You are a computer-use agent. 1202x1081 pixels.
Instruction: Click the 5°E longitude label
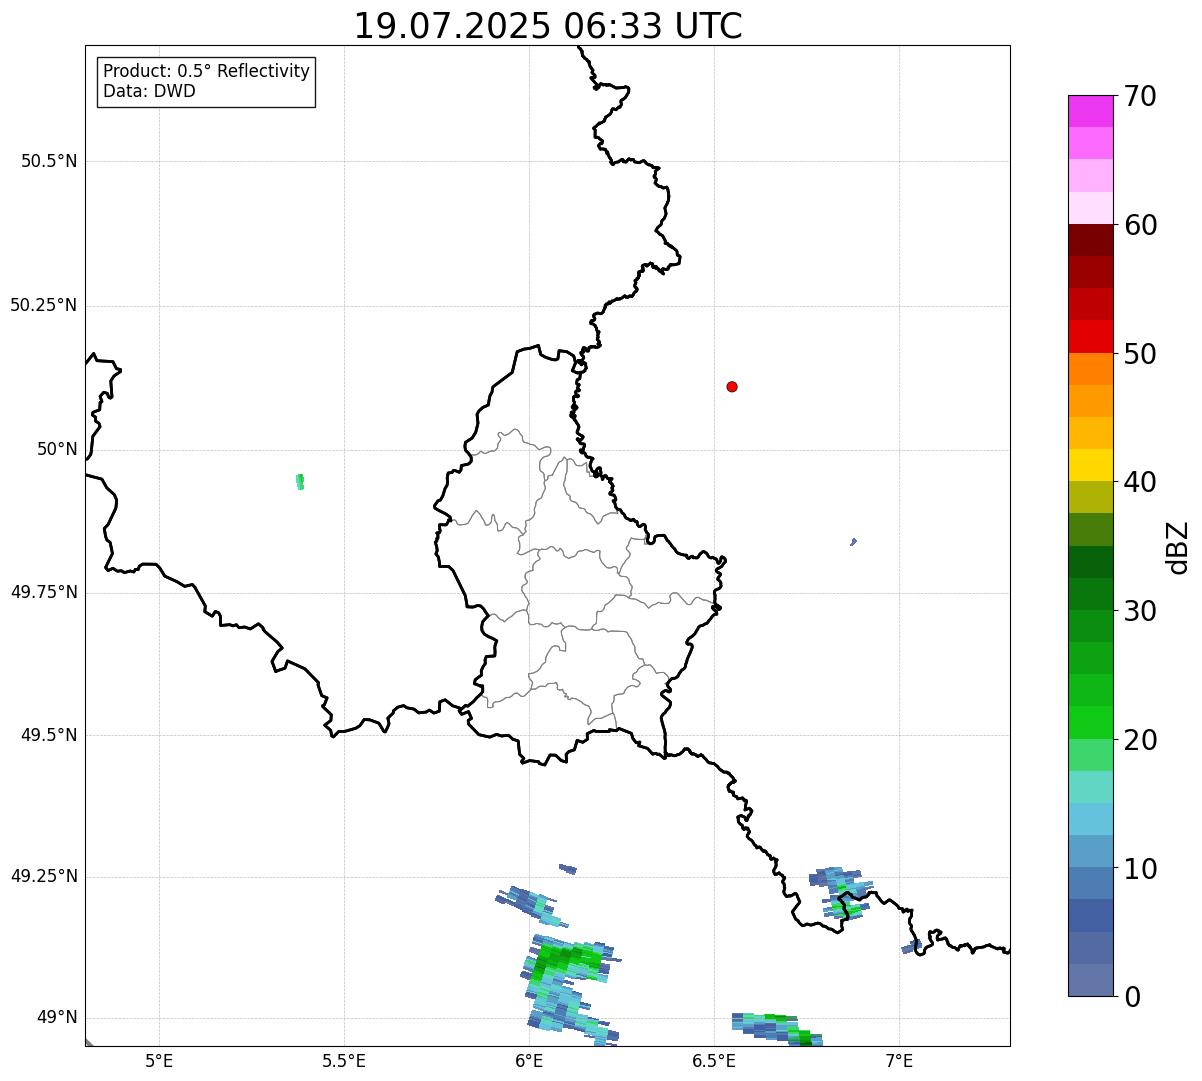[x=159, y=1060]
